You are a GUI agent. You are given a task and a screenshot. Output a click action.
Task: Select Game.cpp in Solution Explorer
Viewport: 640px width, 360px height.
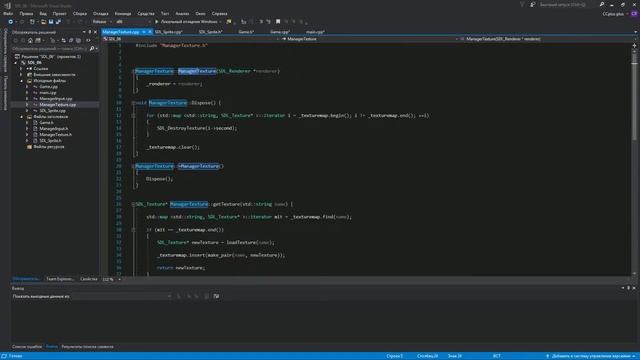click(x=48, y=87)
